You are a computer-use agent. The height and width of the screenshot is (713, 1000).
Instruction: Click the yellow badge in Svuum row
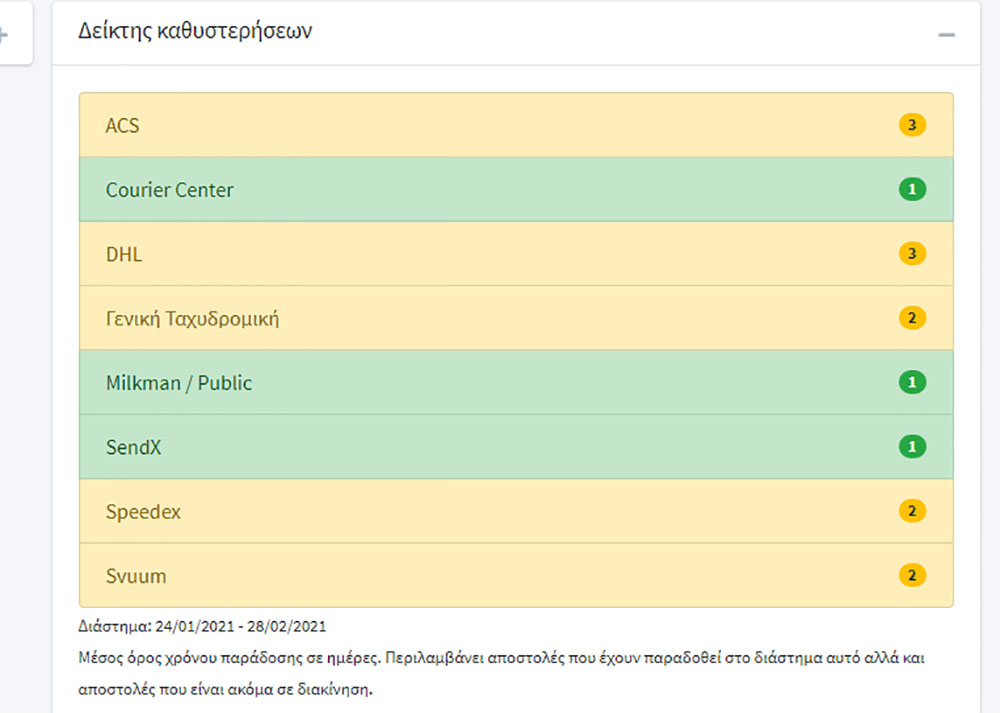click(x=912, y=576)
